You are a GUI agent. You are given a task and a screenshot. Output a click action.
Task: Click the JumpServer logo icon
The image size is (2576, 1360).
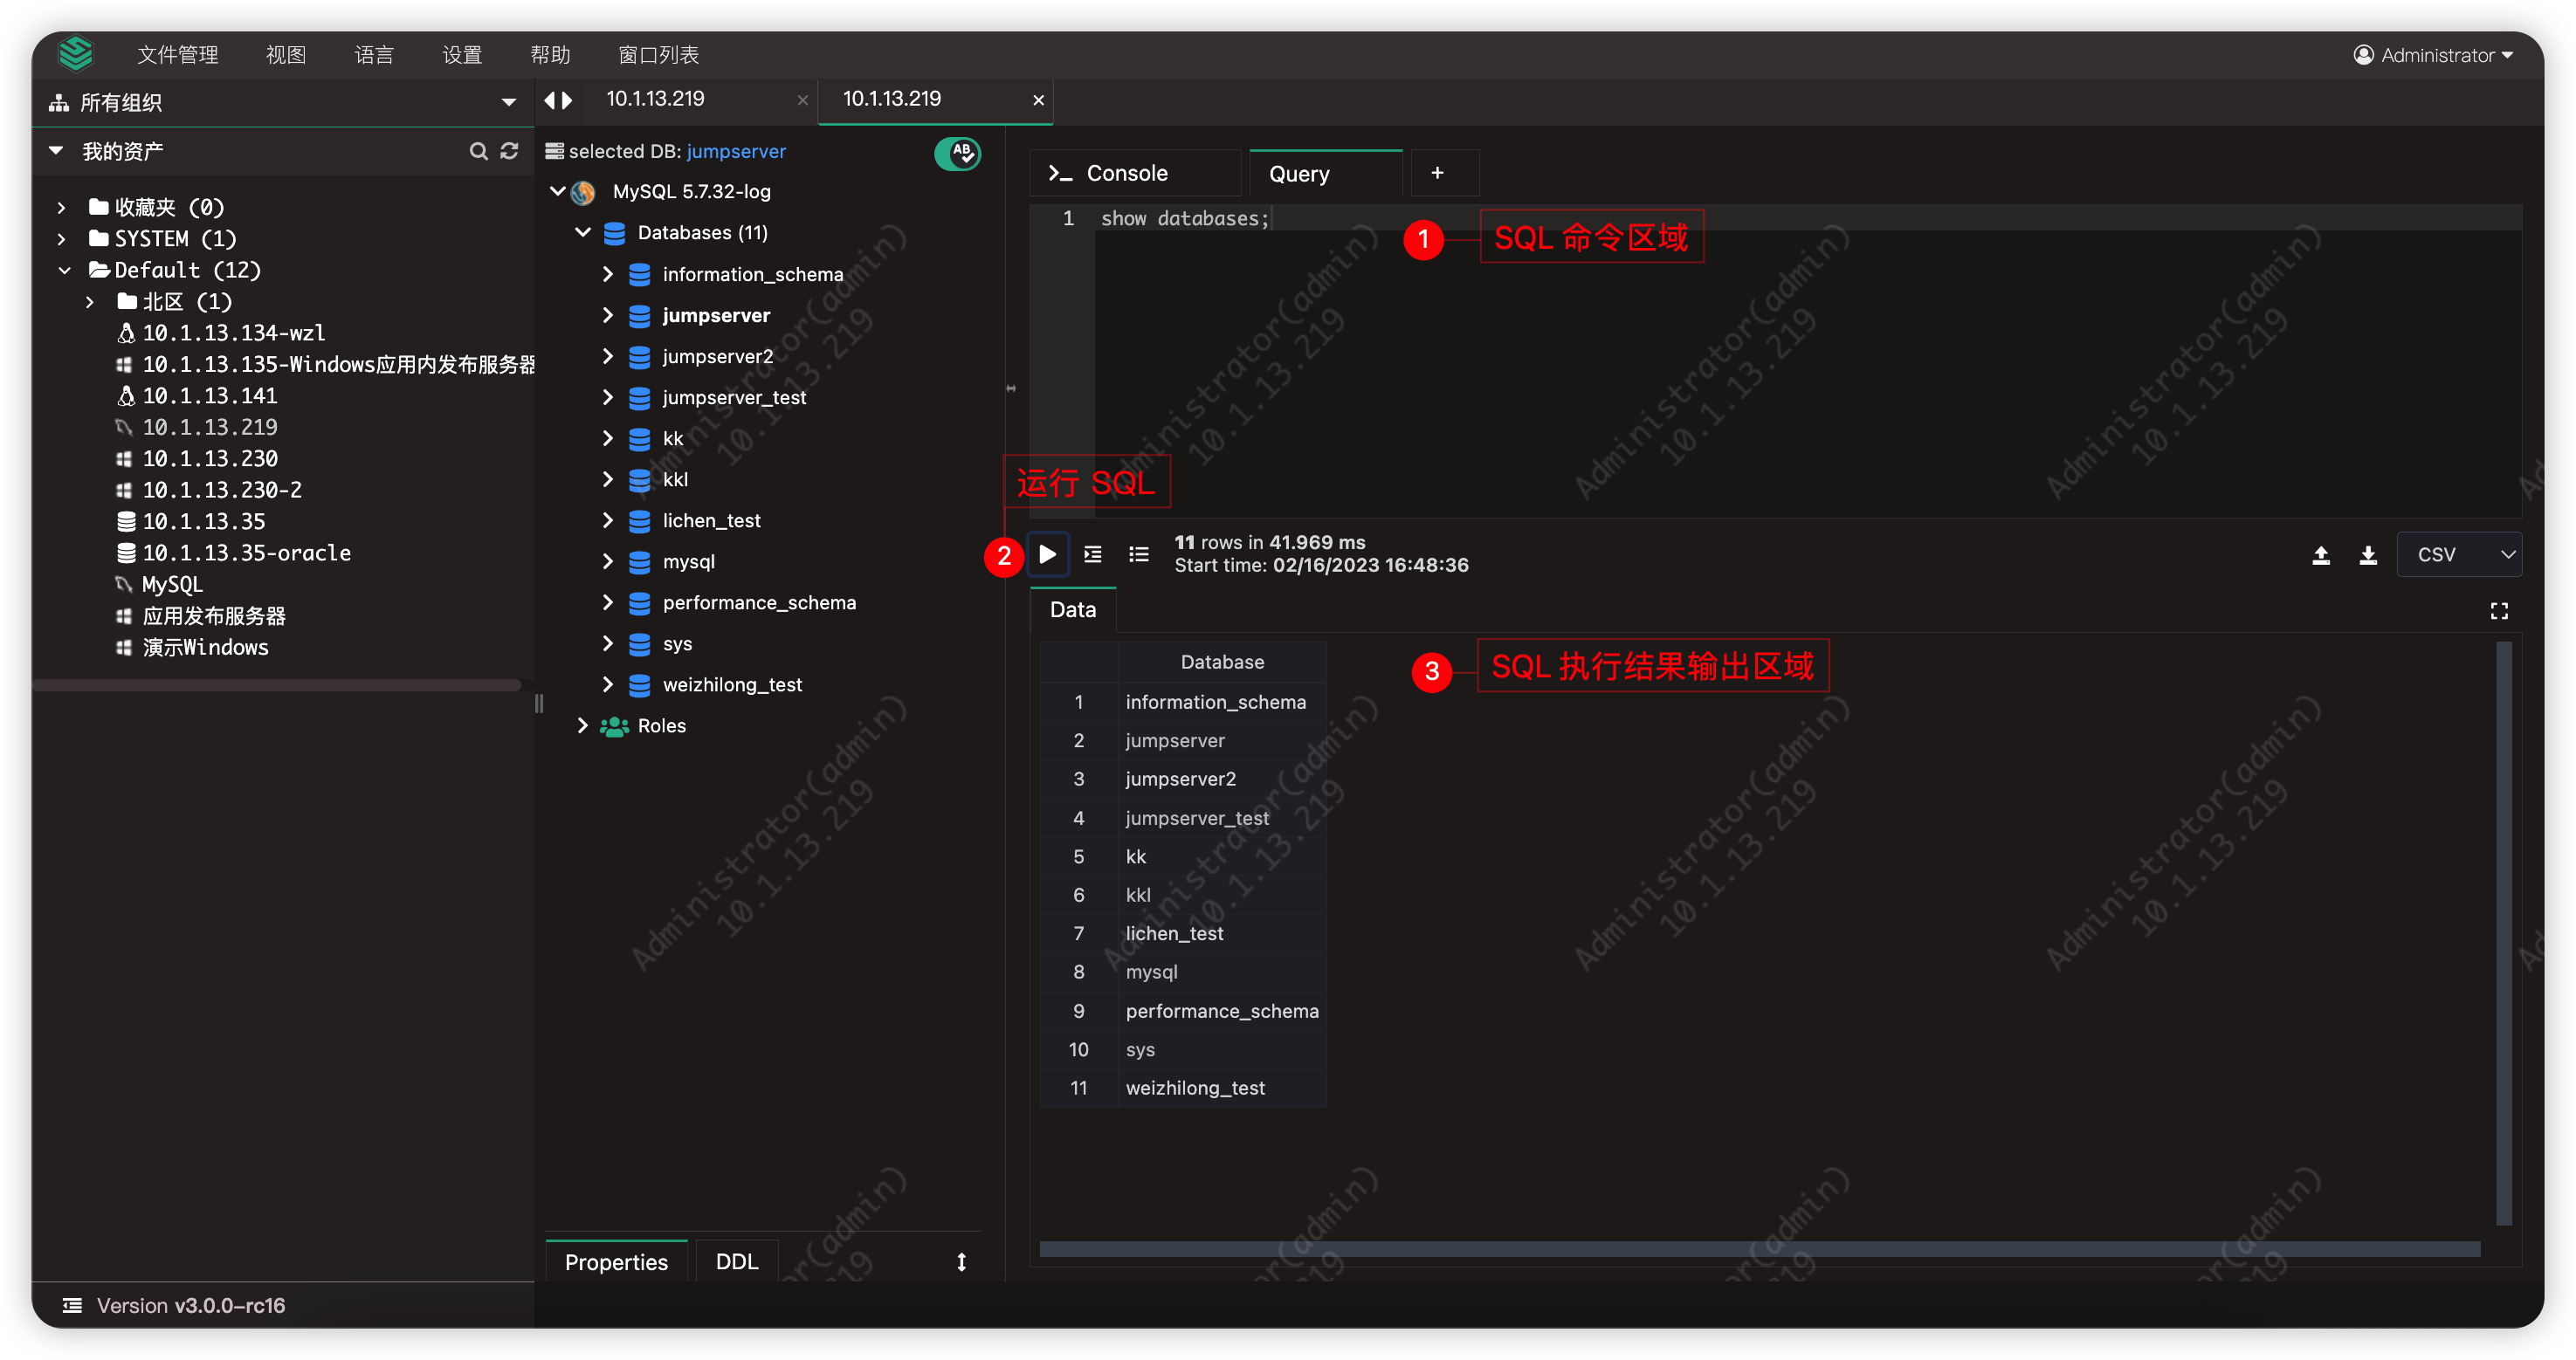[75, 54]
